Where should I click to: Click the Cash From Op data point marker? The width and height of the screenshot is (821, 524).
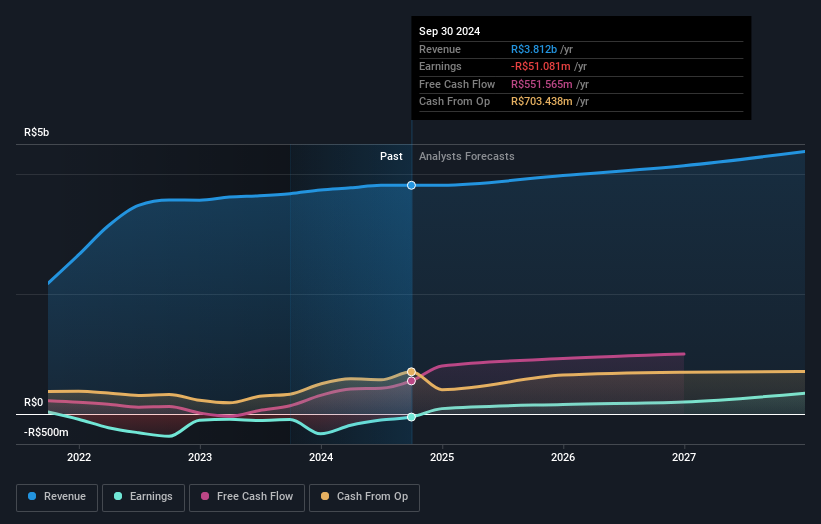tap(412, 372)
